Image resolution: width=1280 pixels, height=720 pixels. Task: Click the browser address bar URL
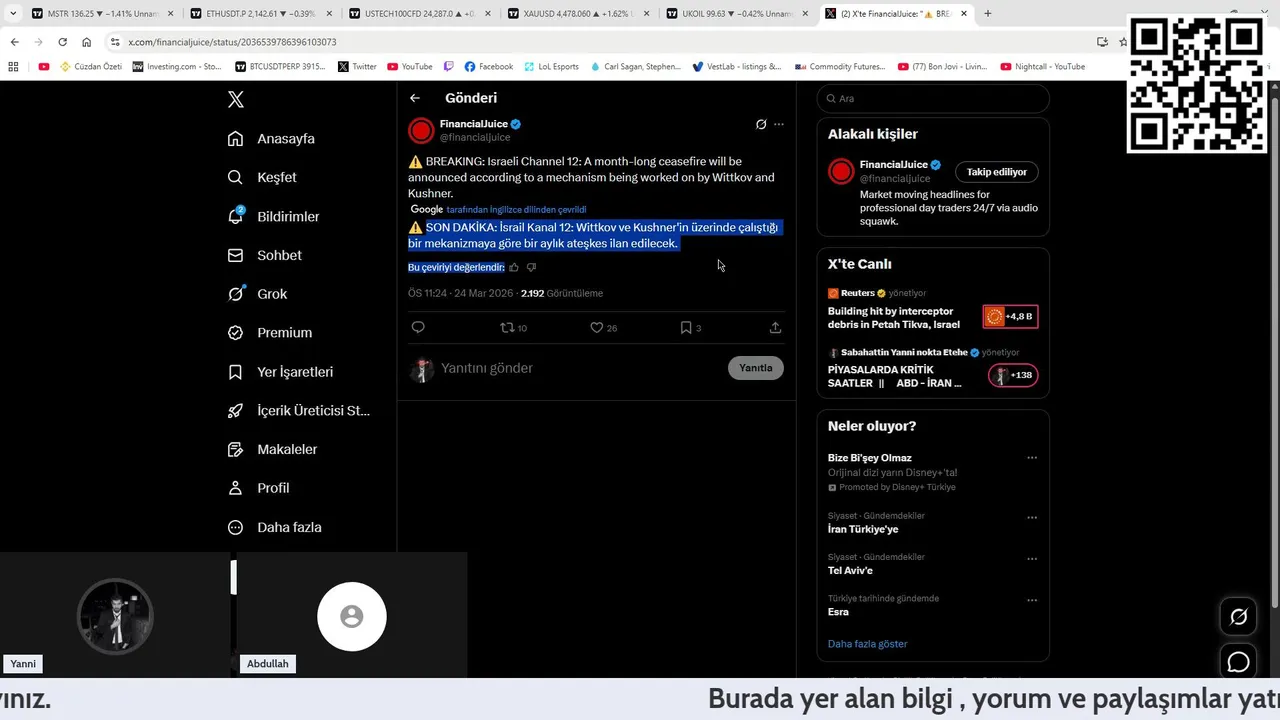[232, 42]
